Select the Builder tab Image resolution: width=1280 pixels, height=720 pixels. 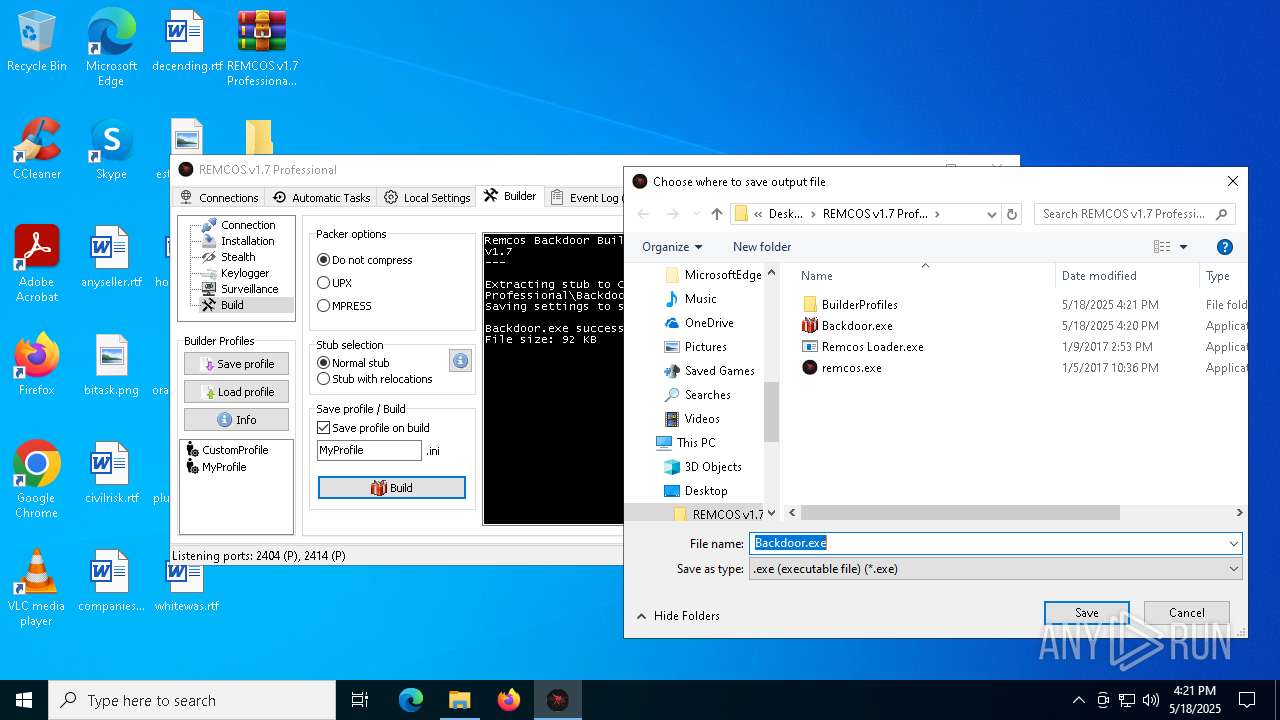pos(510,196)
